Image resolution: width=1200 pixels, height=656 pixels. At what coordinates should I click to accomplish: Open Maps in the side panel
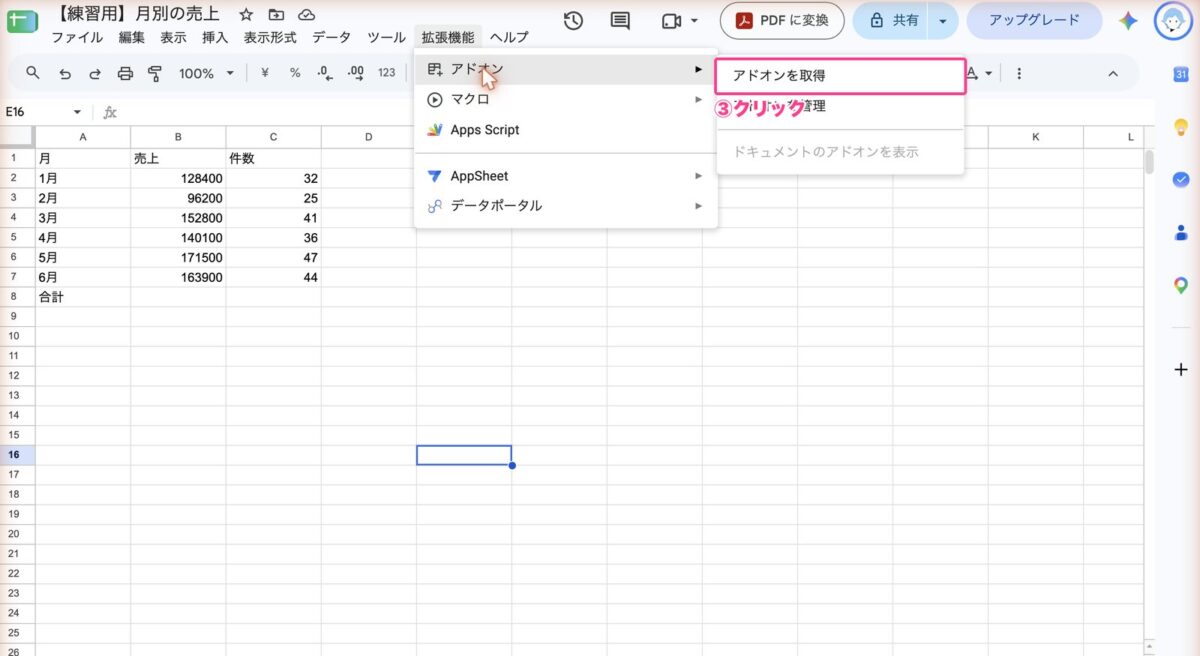1180,286
